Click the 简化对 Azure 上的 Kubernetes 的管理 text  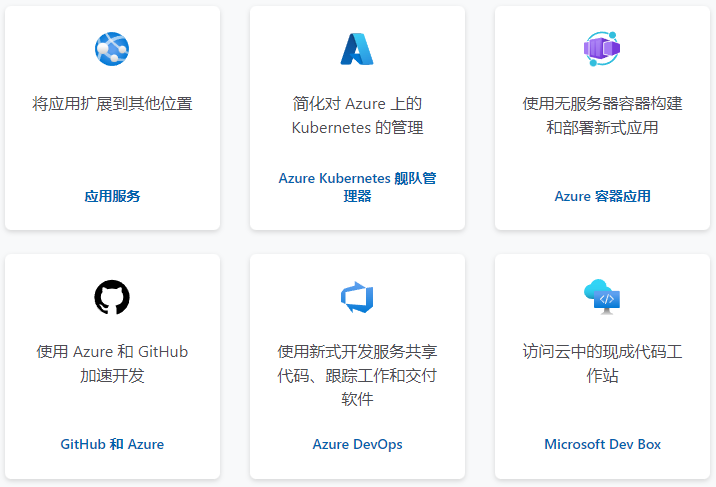(357, 115)
